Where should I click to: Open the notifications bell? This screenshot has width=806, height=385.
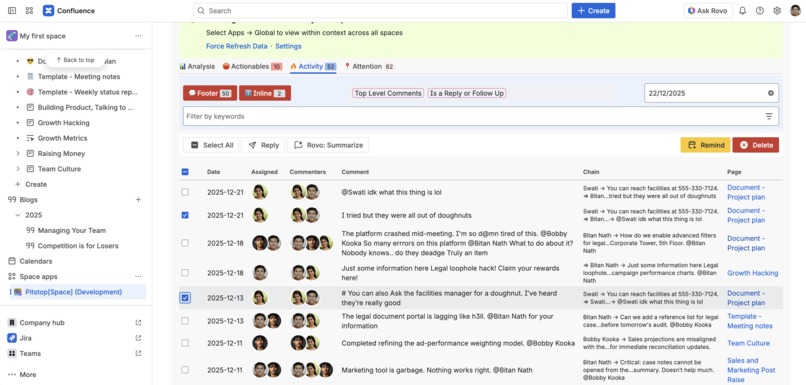(742, 10)
